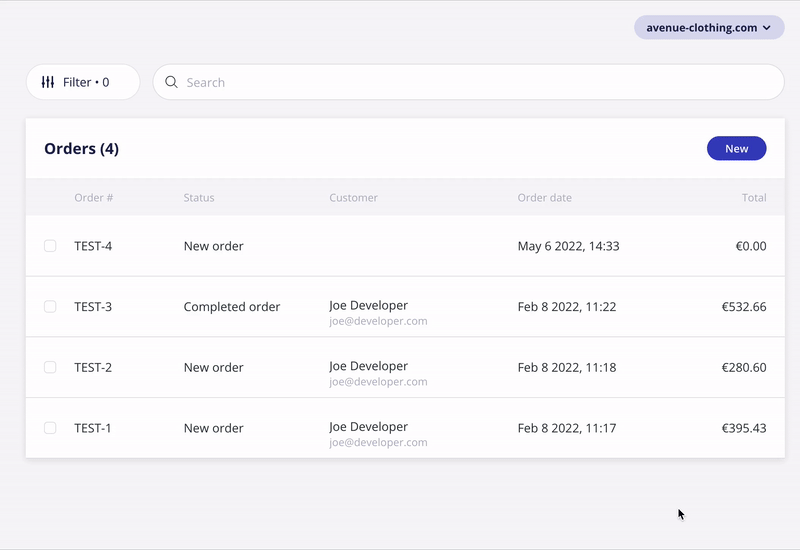Viewport: 800px width, 550px height.
Task: Click the Orders (4) heading
Action: click(x=82, y=148)
